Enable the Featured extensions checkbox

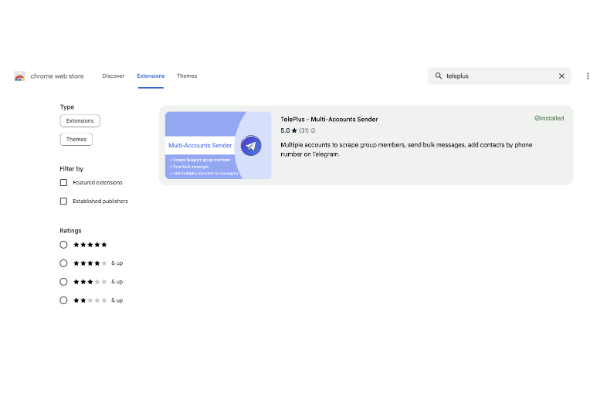pos(64,183)
